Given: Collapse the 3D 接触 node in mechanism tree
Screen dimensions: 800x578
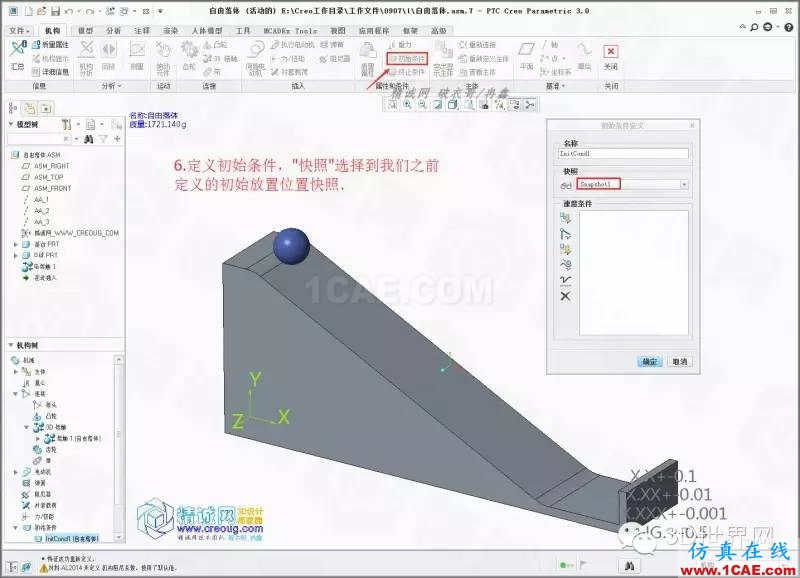Looking at the screenshot, I should (27, 427).
